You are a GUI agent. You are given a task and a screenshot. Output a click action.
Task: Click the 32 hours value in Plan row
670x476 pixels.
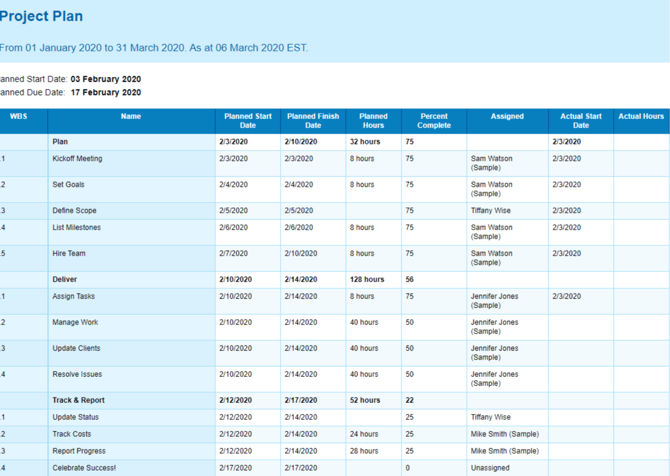coord(365,141)
